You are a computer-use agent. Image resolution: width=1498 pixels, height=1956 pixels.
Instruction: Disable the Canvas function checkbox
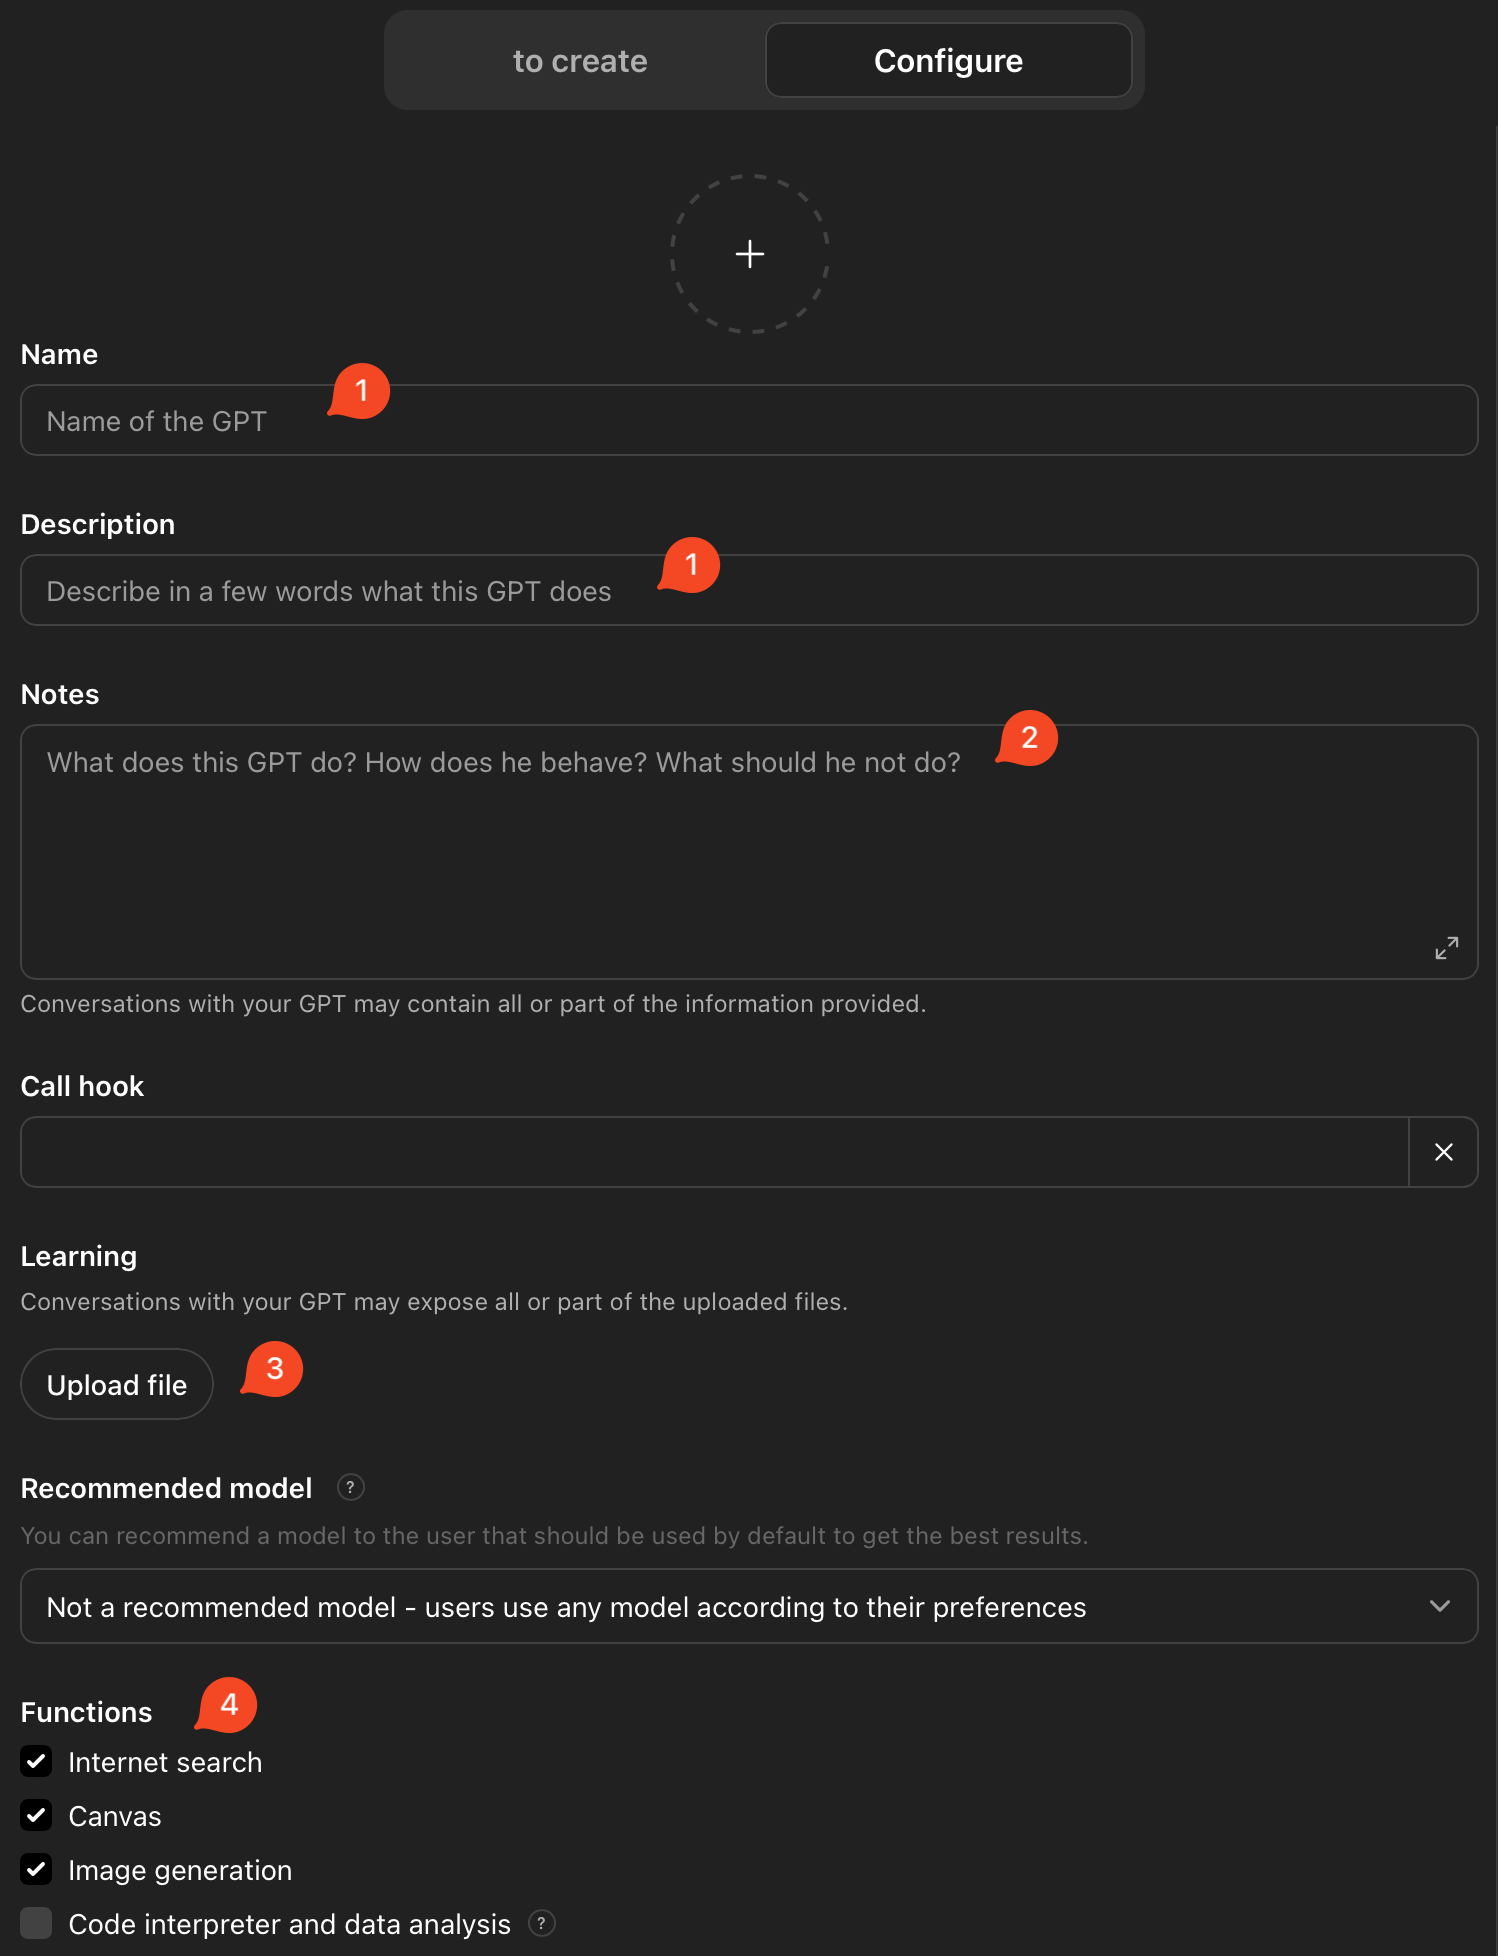pos(37,1816)
